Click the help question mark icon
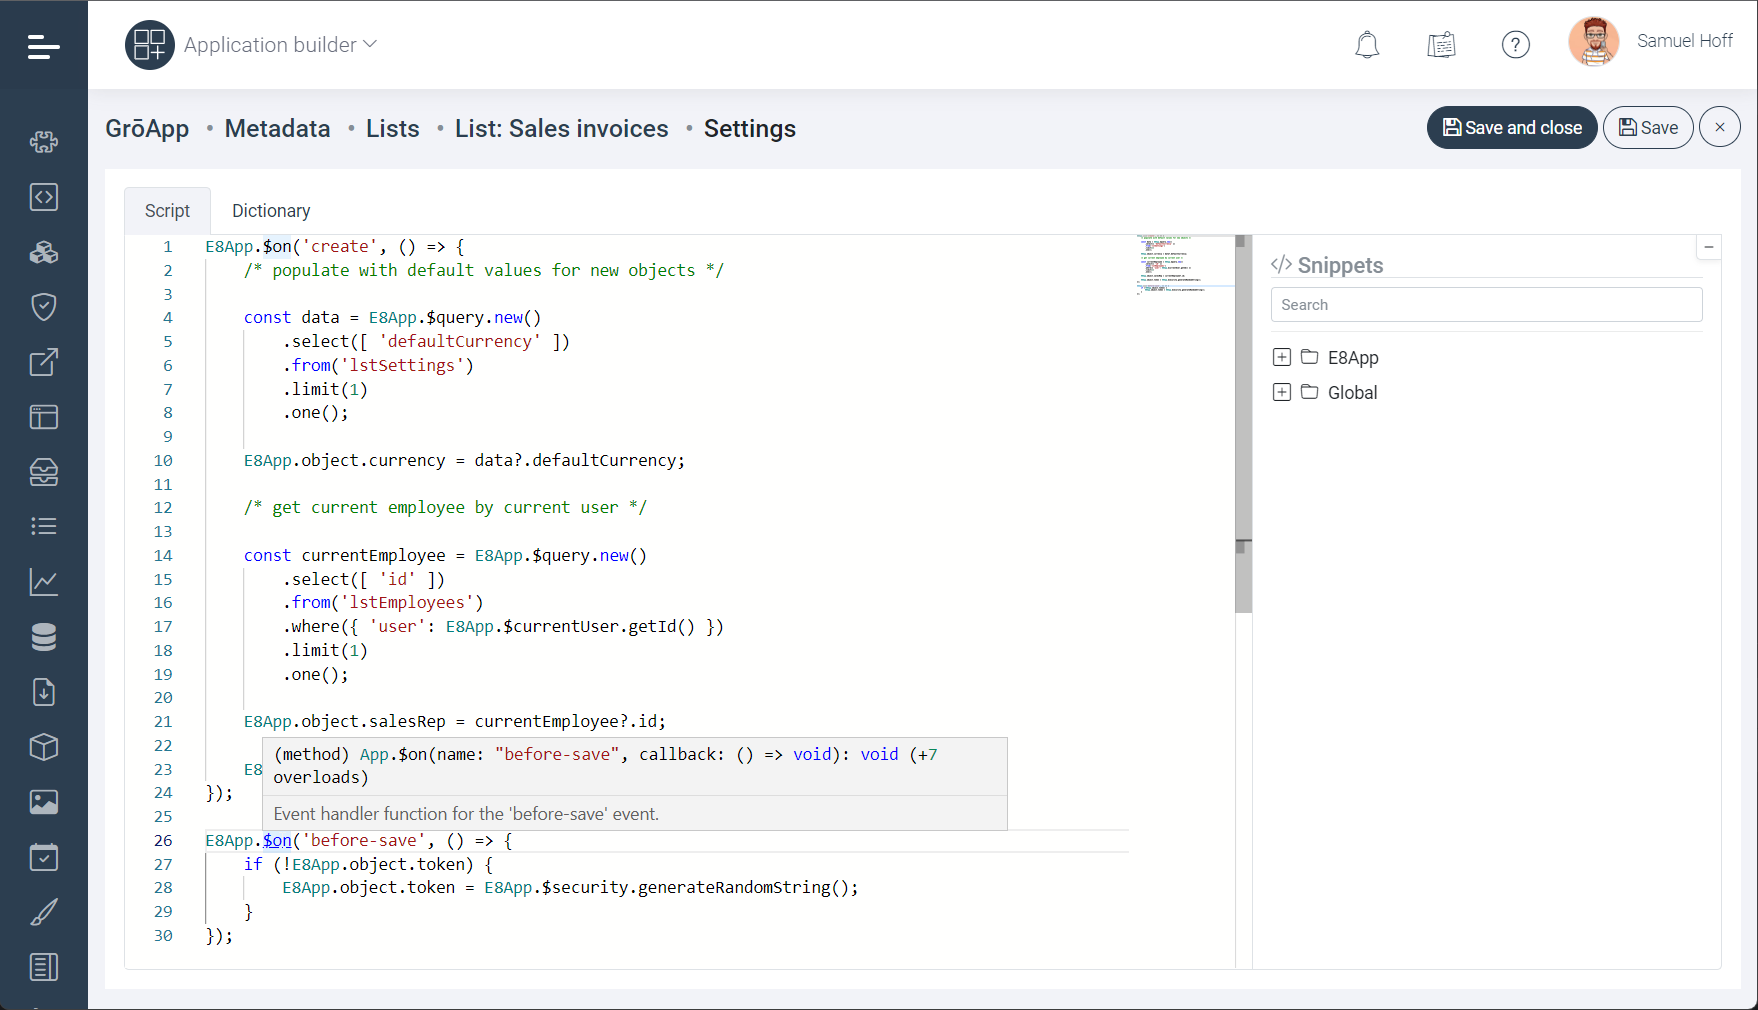This screenshot has width=1758, height=1010. click(1515, 45)
